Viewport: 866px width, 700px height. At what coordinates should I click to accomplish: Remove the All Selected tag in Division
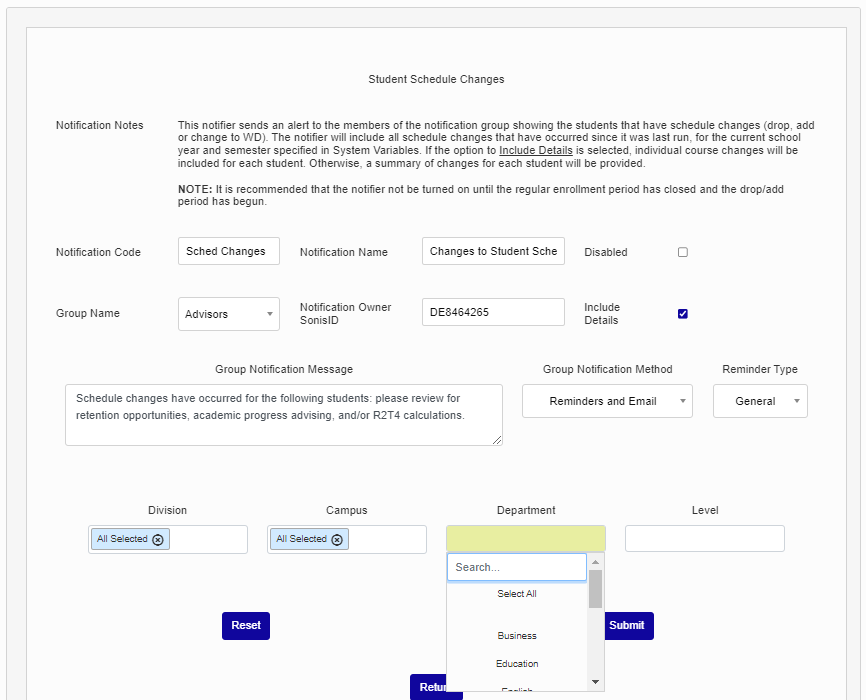157,539
